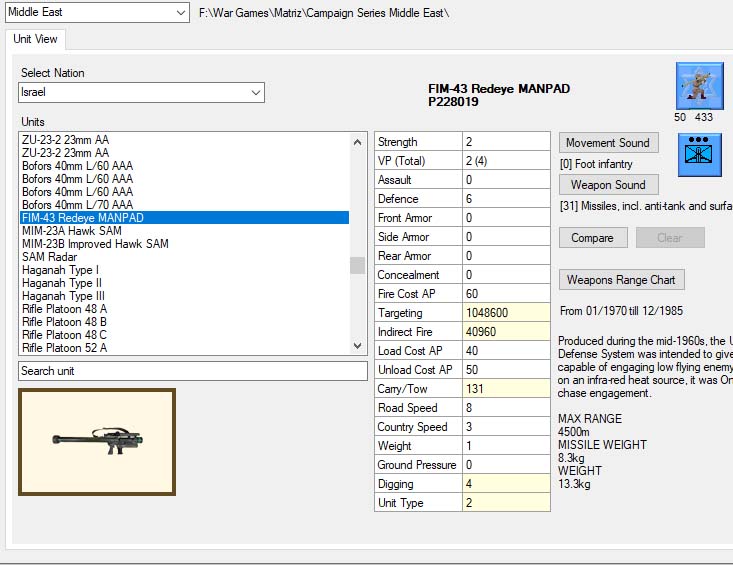Open the Middle East game dropdown
Viewport: 733px width, 565px height.
pyautogui.click(x=97, y=13)
